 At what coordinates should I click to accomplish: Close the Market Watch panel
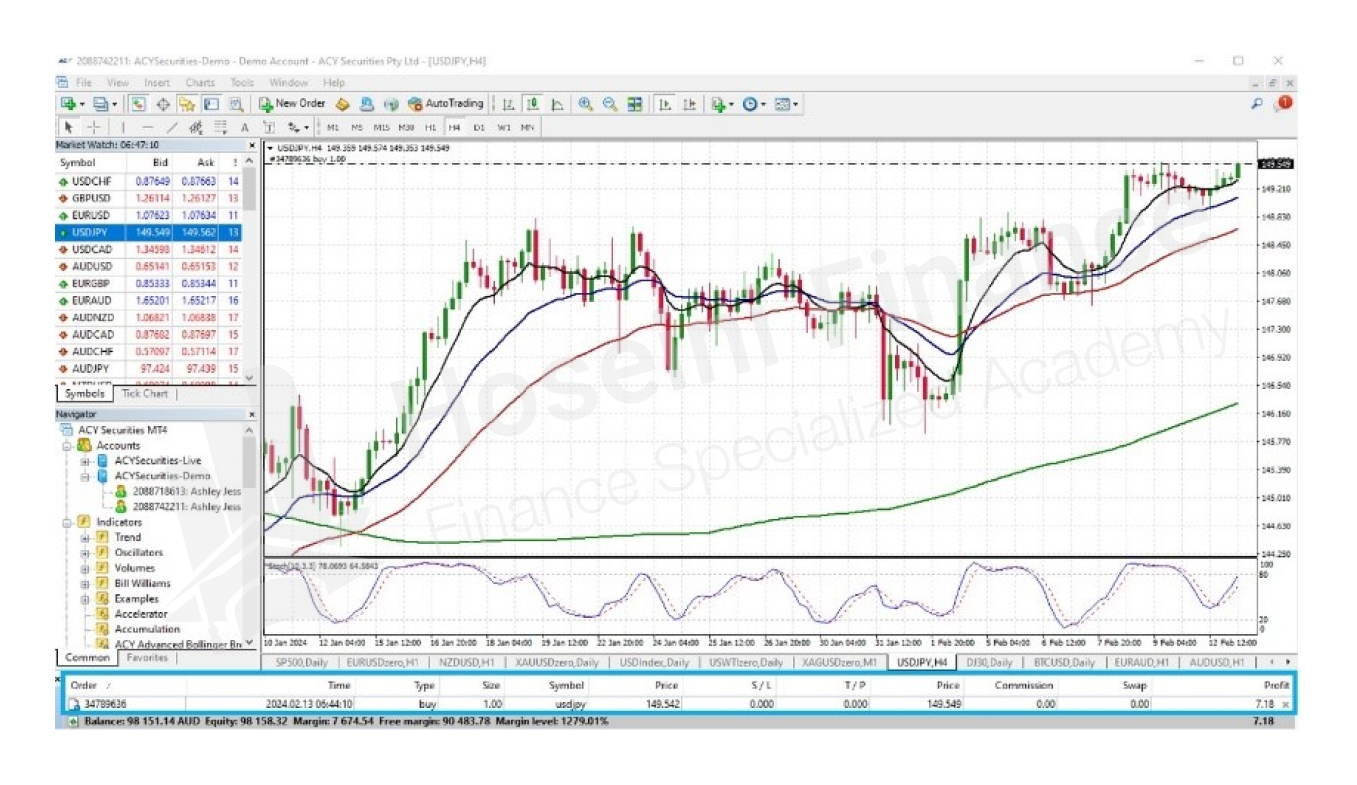[252, 145]
